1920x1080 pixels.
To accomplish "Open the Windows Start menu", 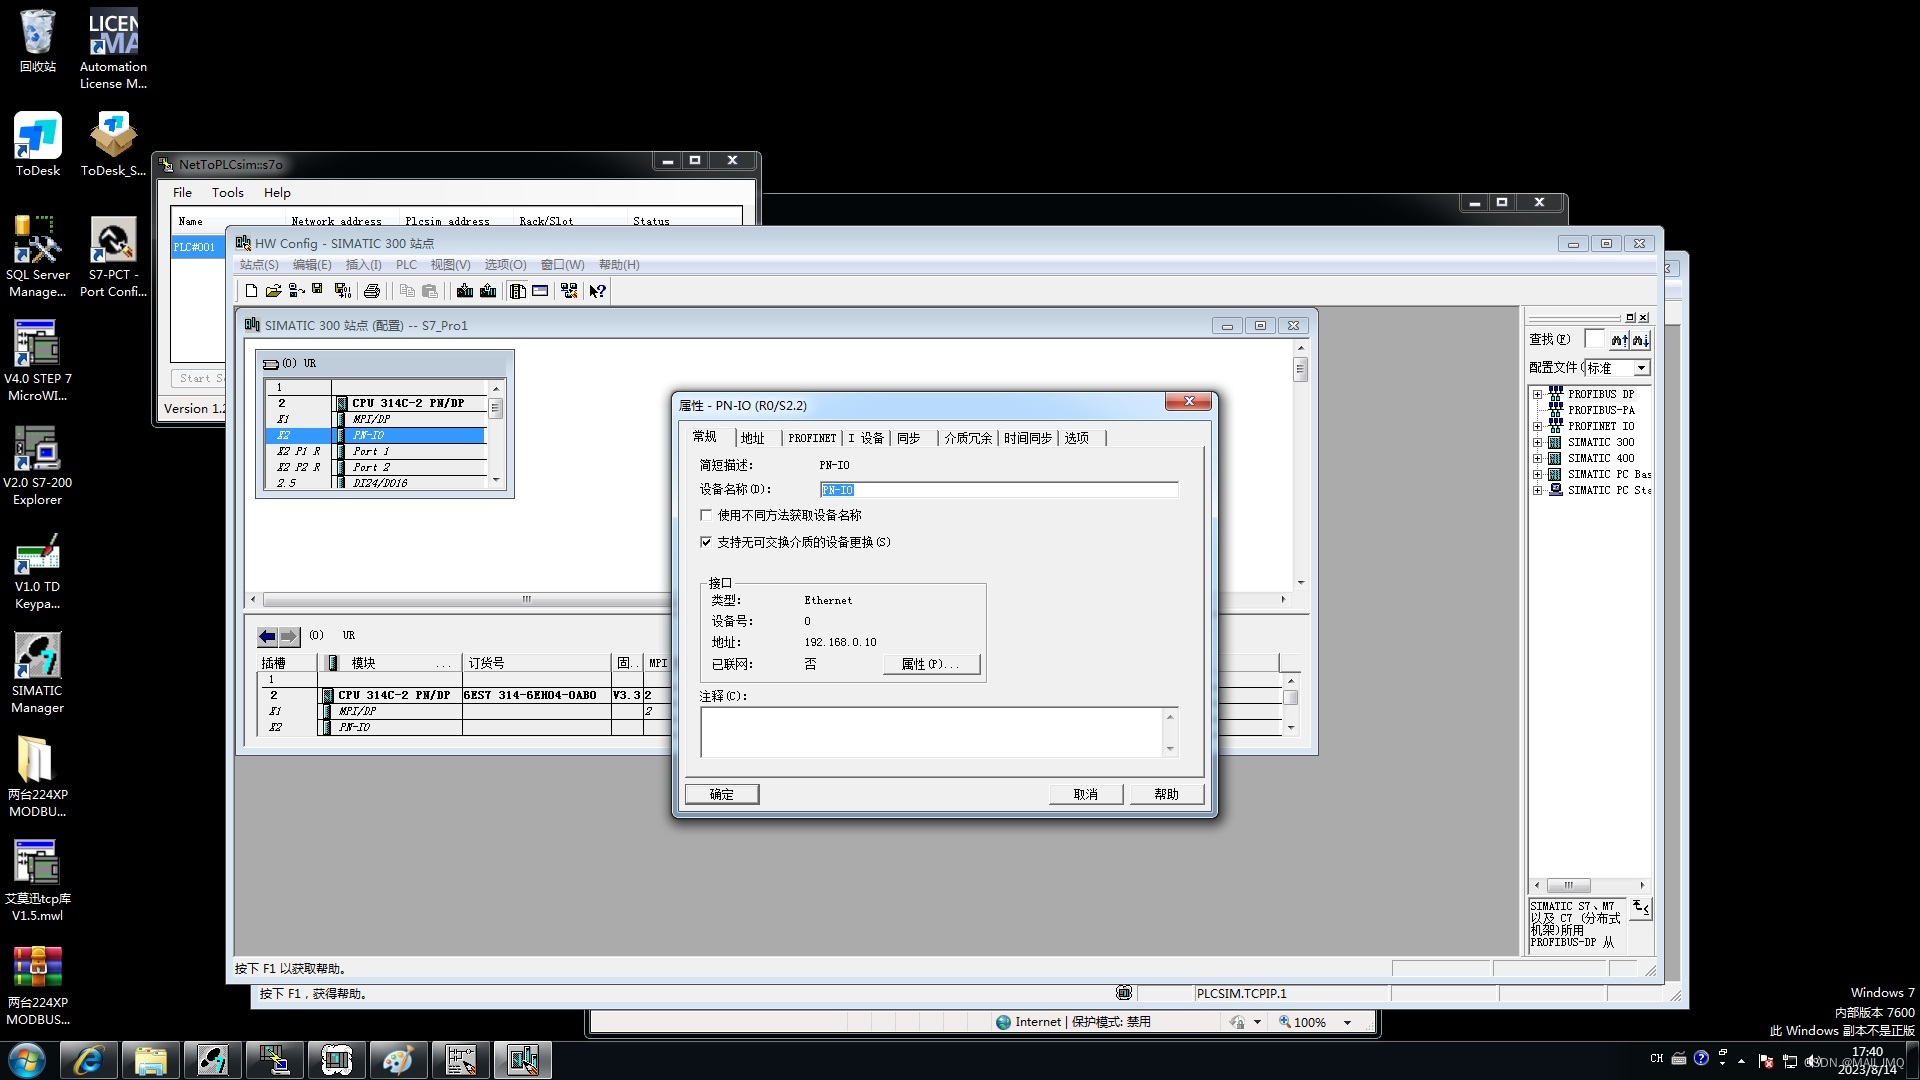I will pos(27,1060).
